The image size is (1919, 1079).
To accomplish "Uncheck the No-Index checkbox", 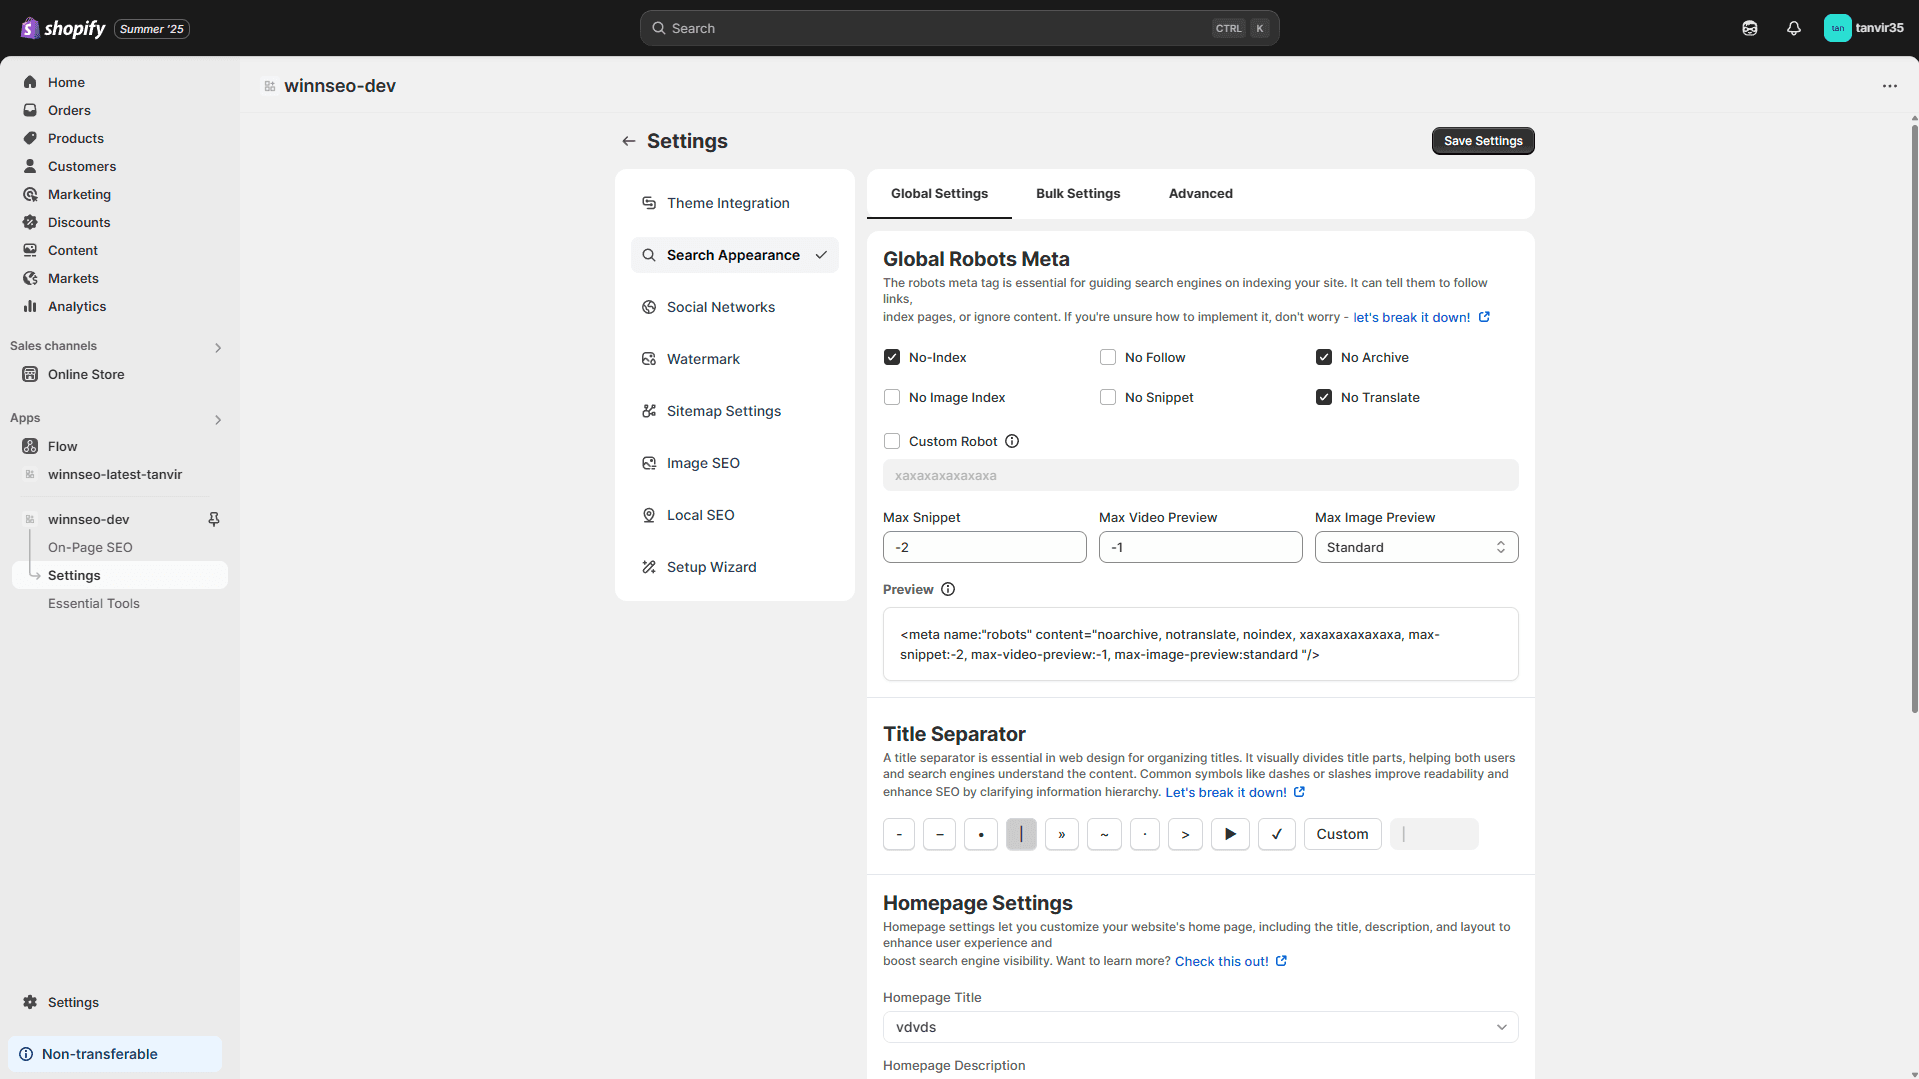I will pos(892,357).
